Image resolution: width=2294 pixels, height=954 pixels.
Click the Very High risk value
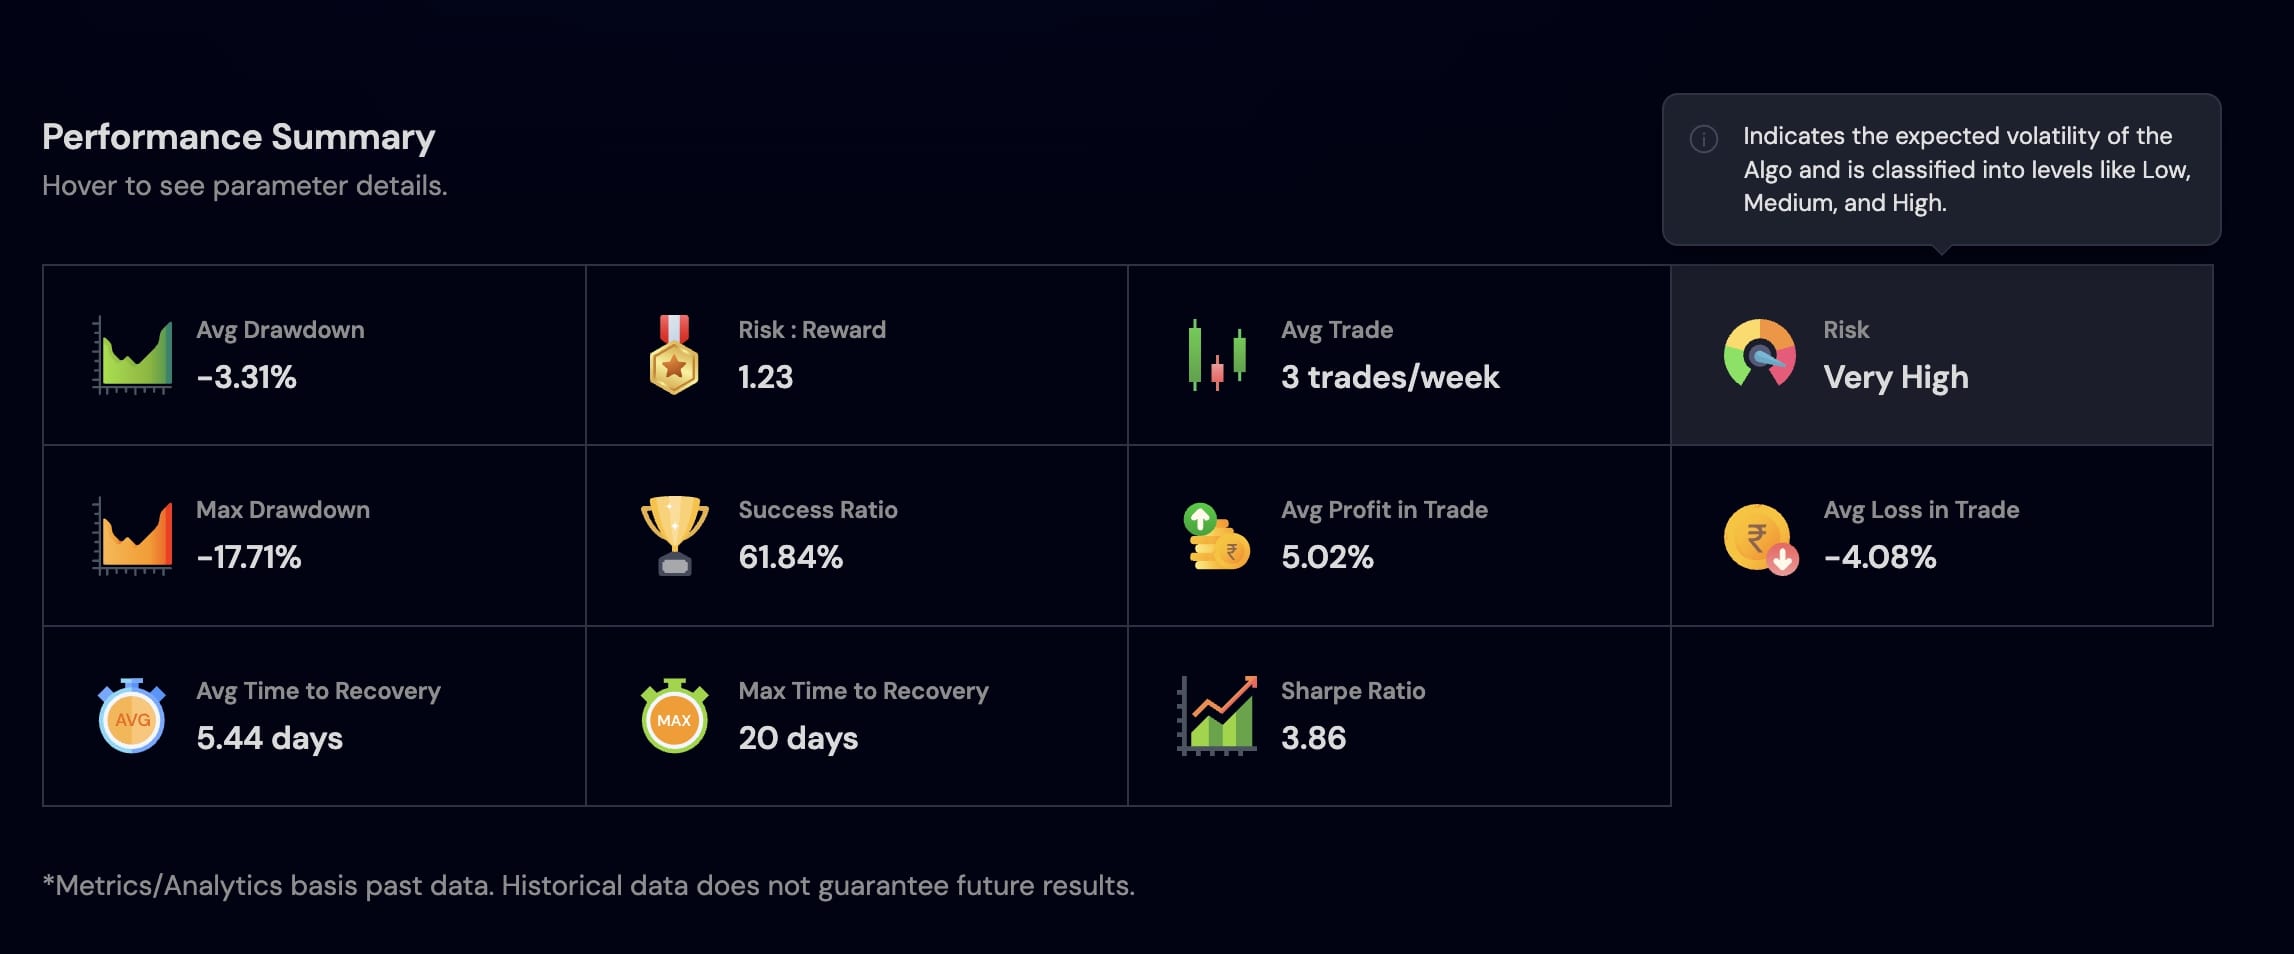pos(1895,378)
